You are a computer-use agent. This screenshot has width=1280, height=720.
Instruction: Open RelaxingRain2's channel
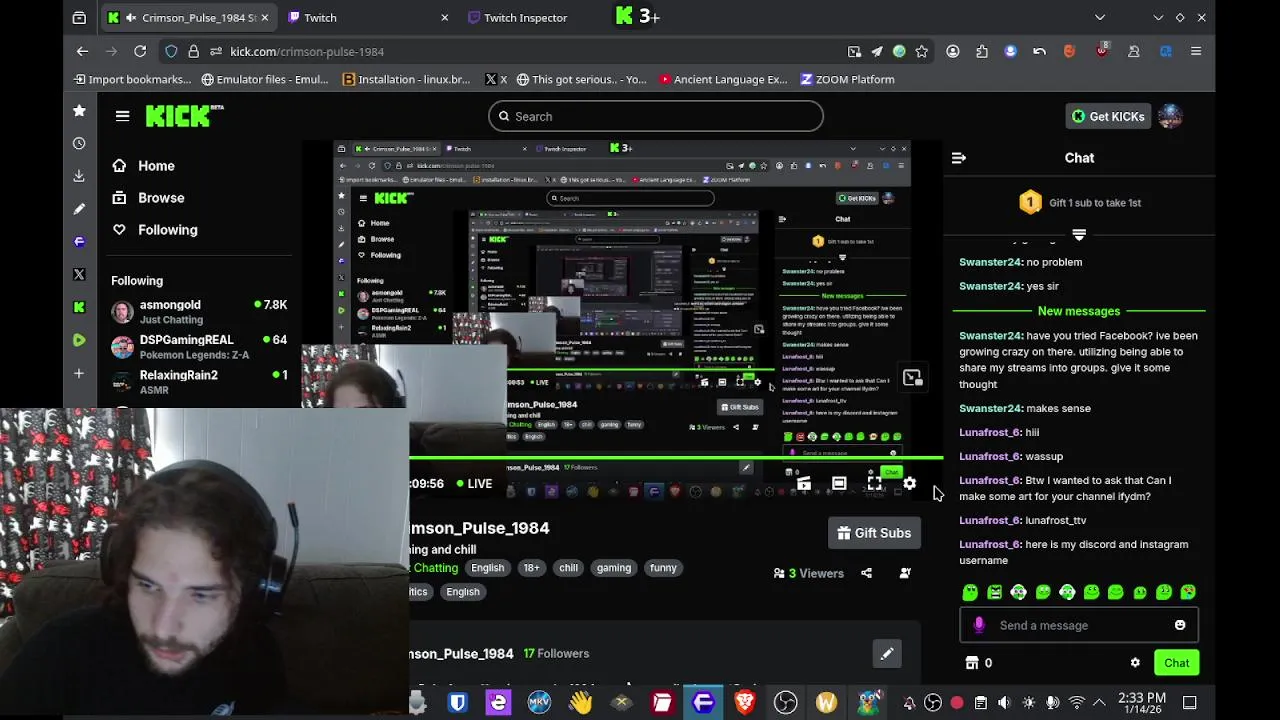(x=199, y=382)
